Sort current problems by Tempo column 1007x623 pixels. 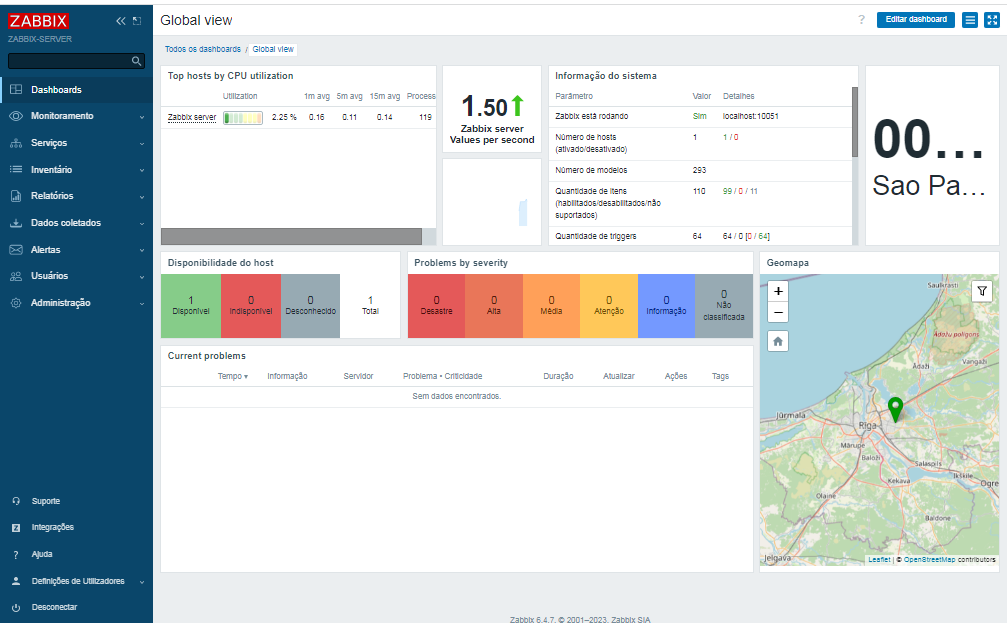point(232,376)
